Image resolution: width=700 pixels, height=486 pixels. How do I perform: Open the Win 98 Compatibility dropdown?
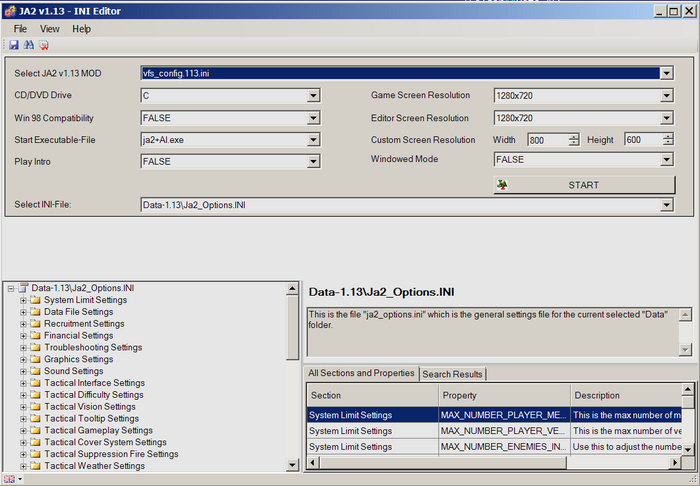[313, 118]
